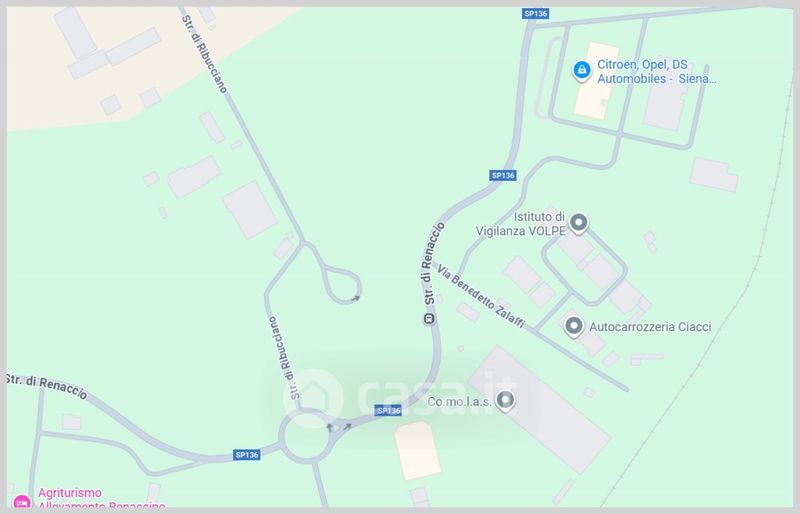Click the bus stop icon on Str. di Renaccio

tap(429, 320)
